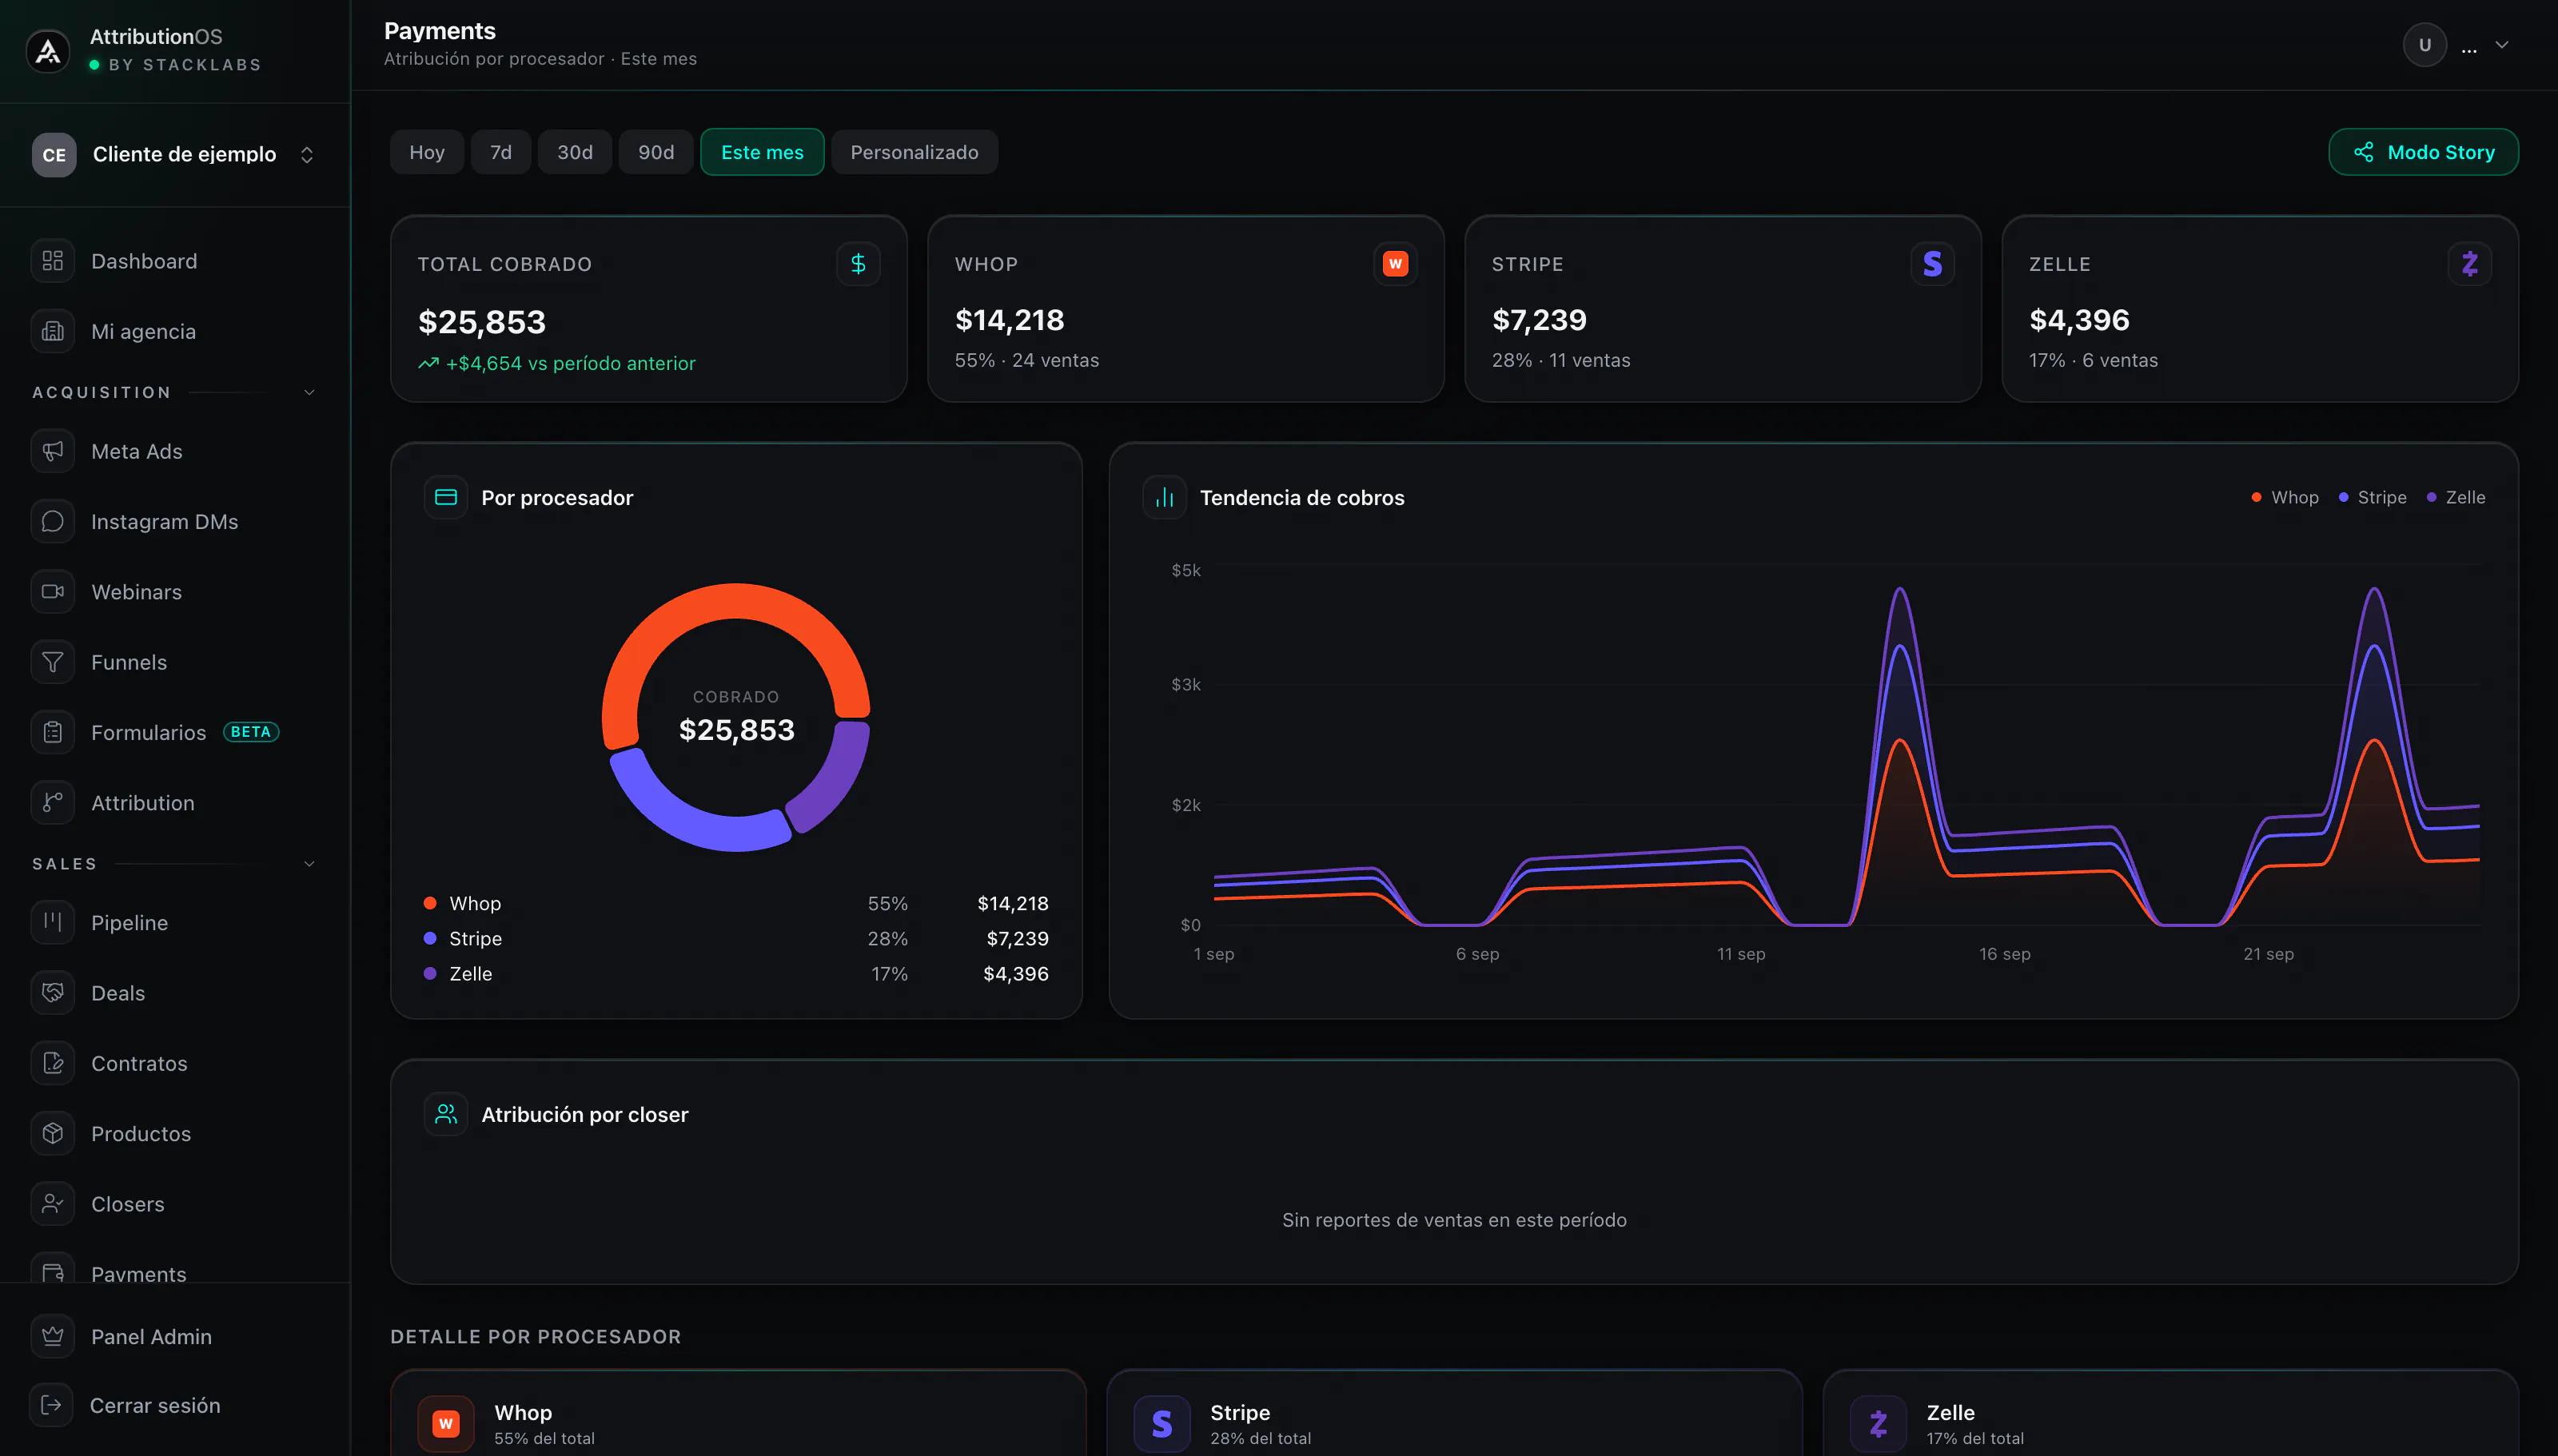Collapse the ACQUISITION section chevron
The height and width of the screenshot is (1456, 2558).
pyautogui.click(x=309, y=392)
